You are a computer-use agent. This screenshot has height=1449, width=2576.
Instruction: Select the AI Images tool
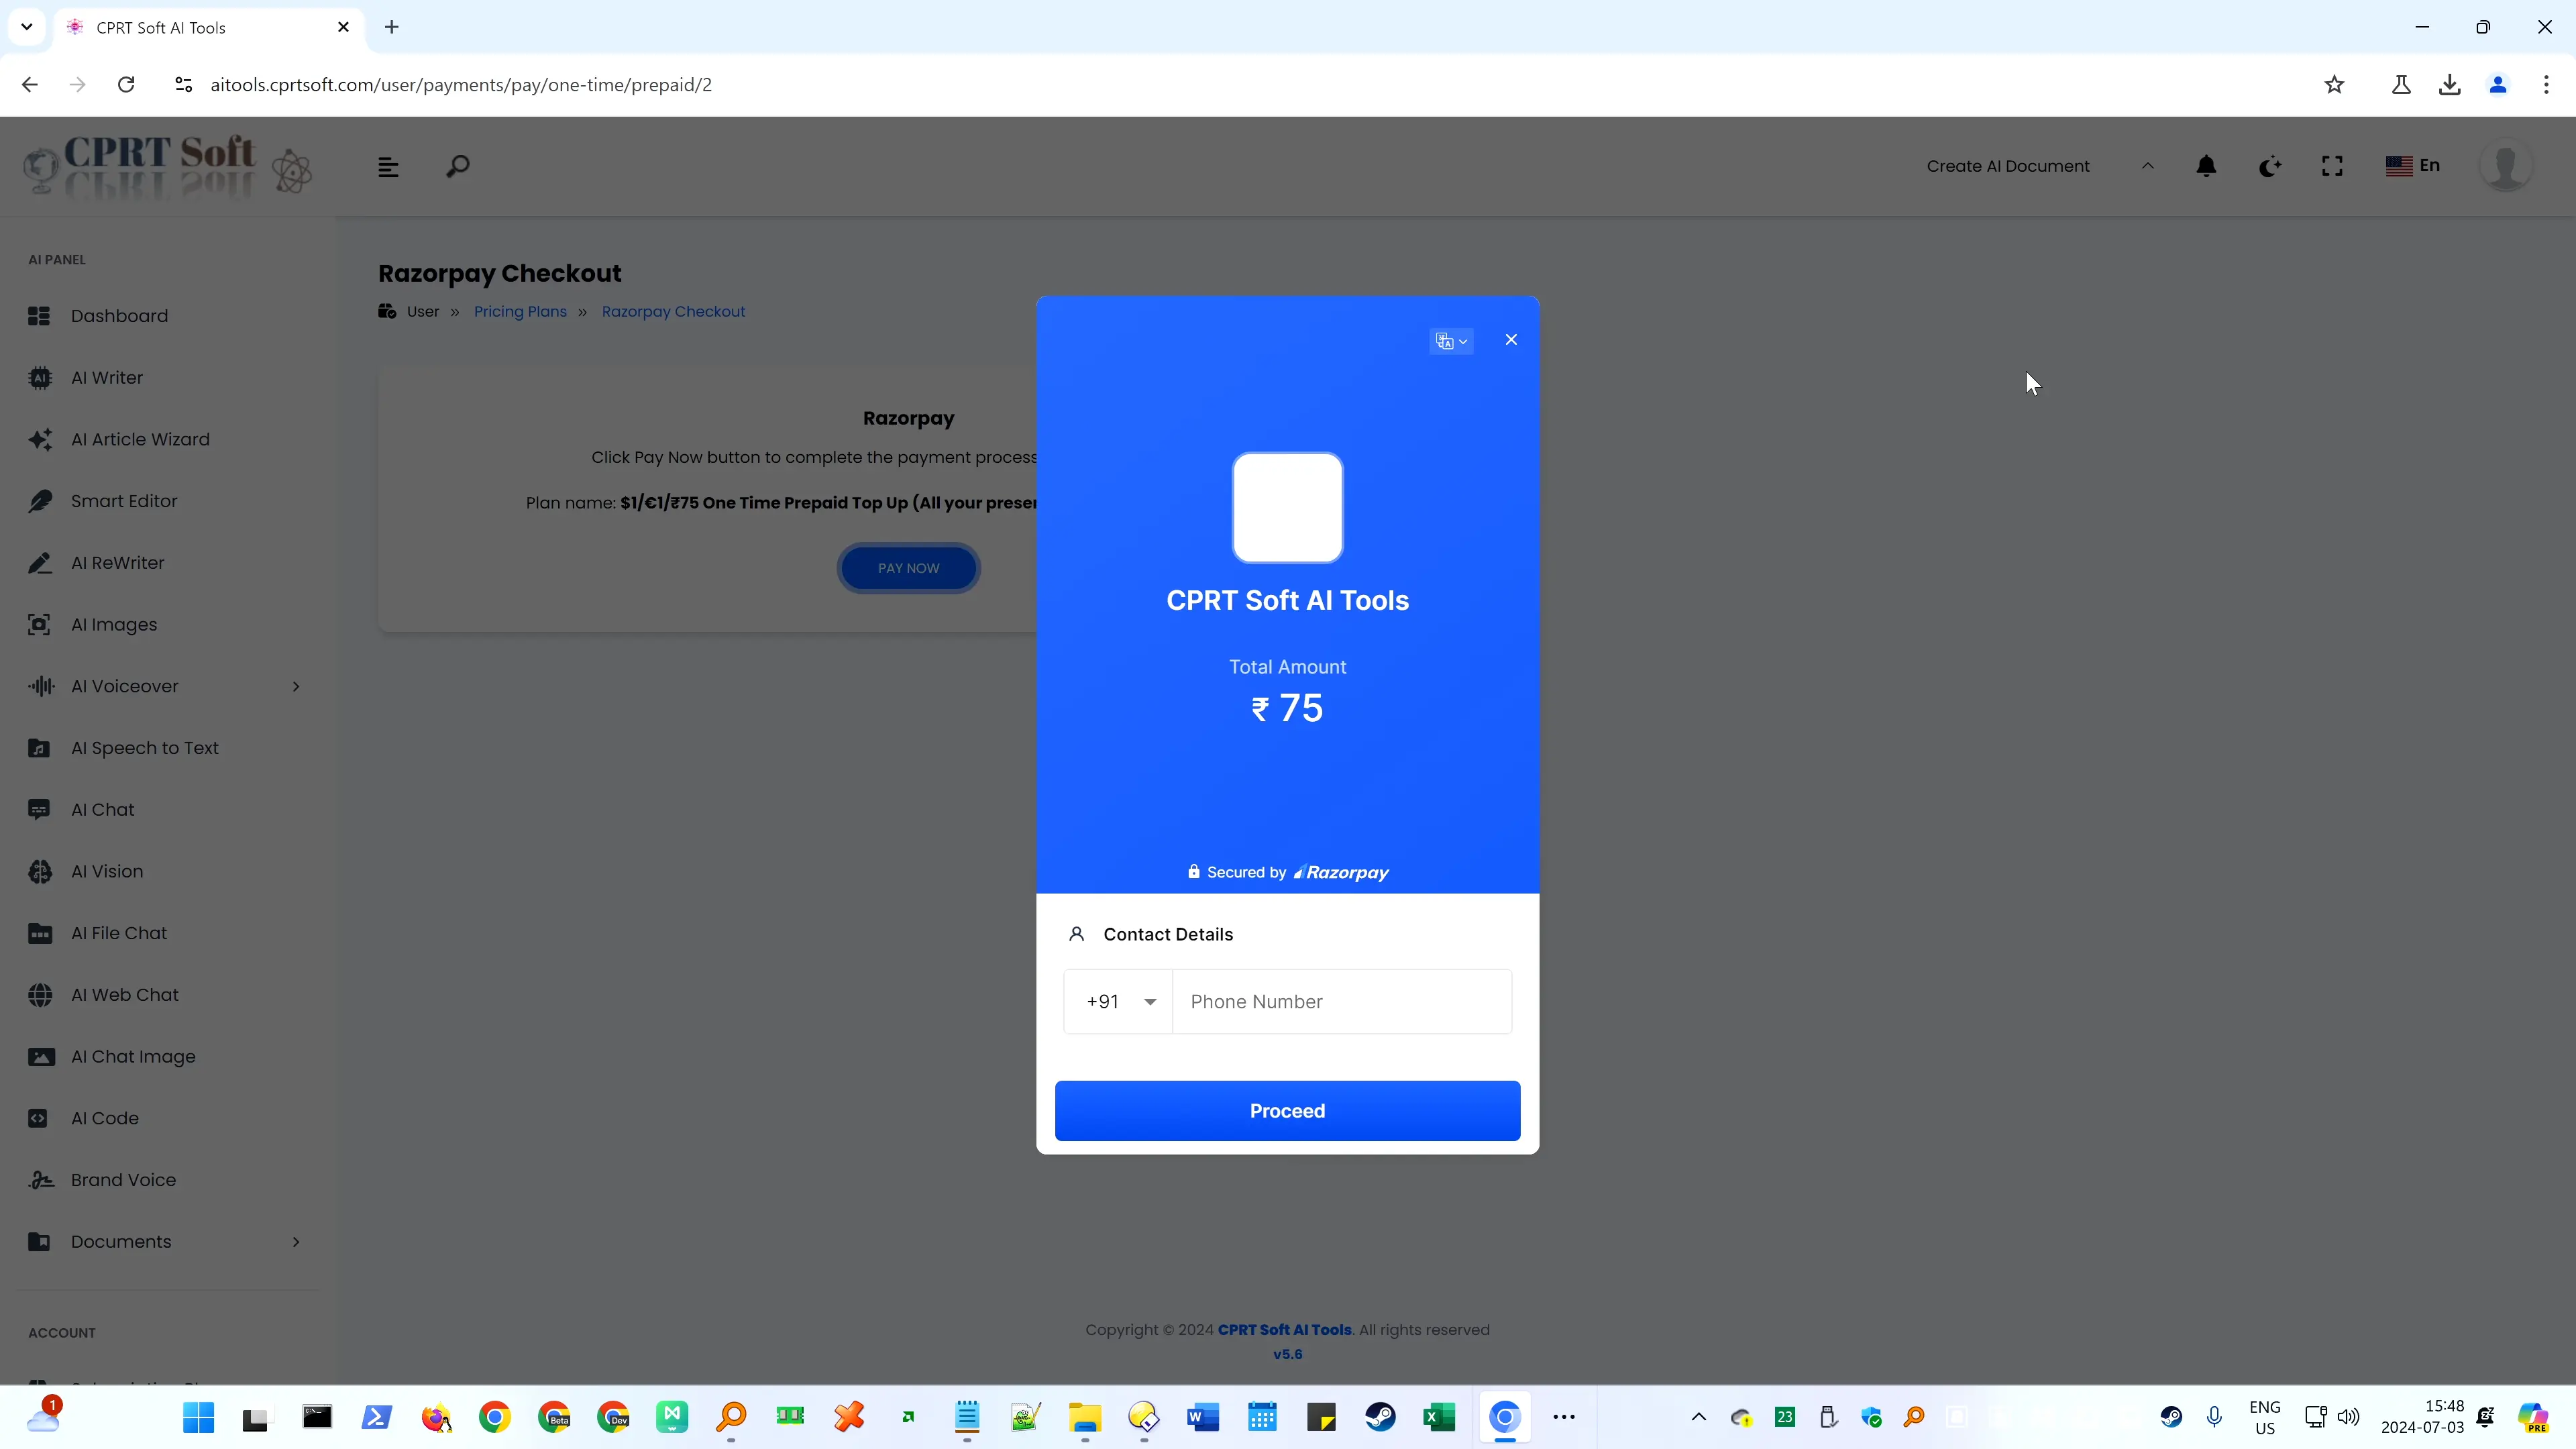point(113,623)
